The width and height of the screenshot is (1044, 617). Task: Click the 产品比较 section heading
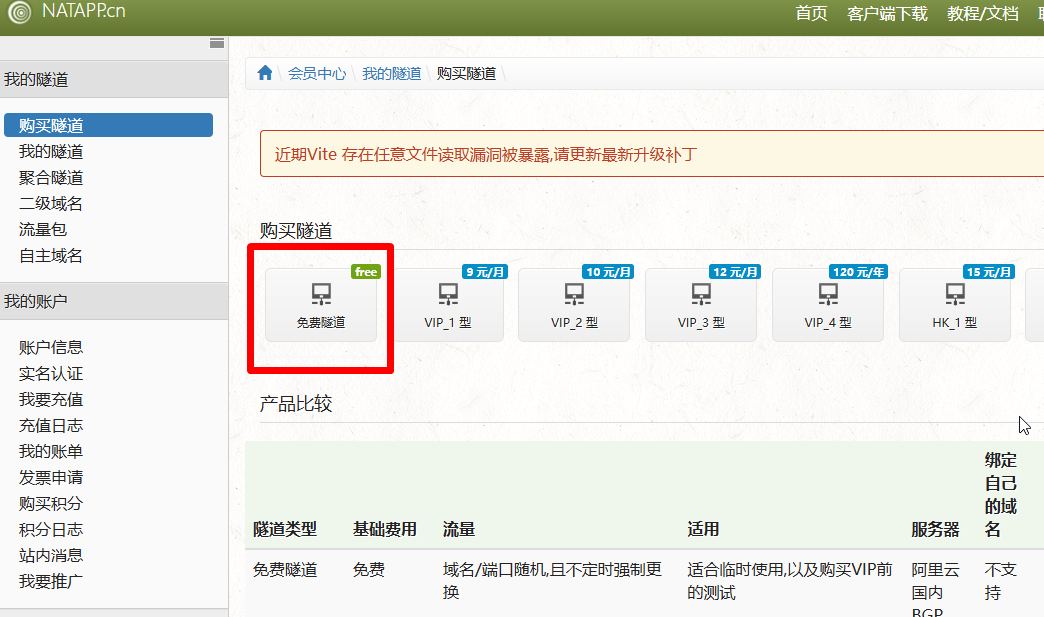click(296, 403)
